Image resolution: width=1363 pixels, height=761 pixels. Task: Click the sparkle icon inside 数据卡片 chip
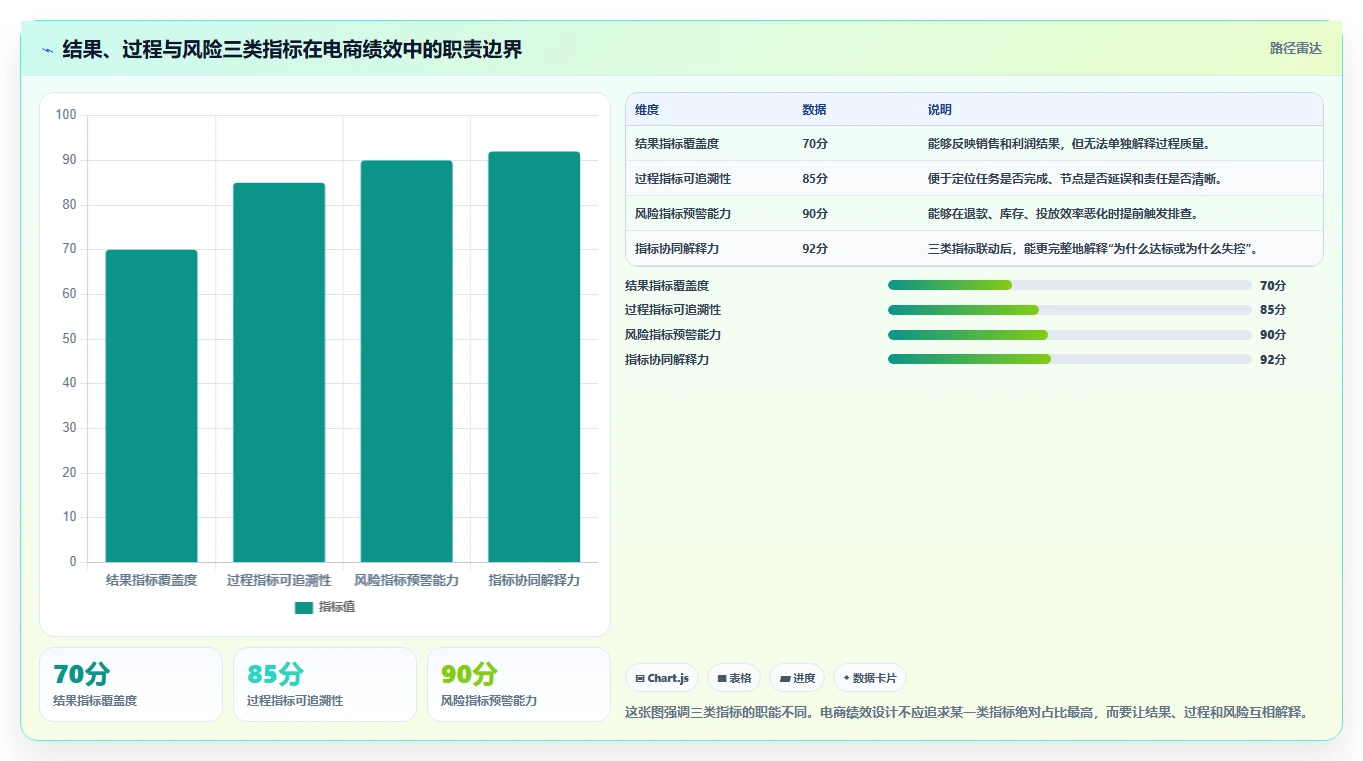pos(846,678)
